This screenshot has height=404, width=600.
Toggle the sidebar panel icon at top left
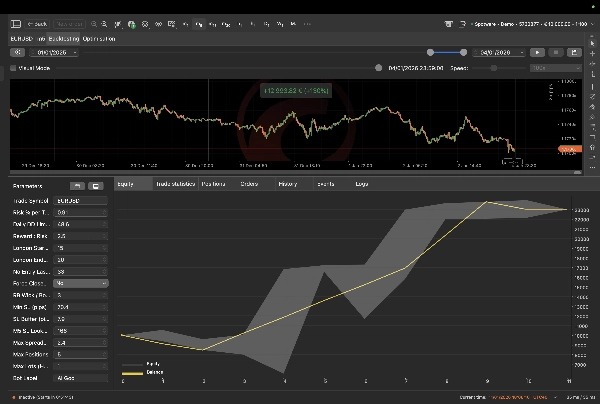(14, 23)
